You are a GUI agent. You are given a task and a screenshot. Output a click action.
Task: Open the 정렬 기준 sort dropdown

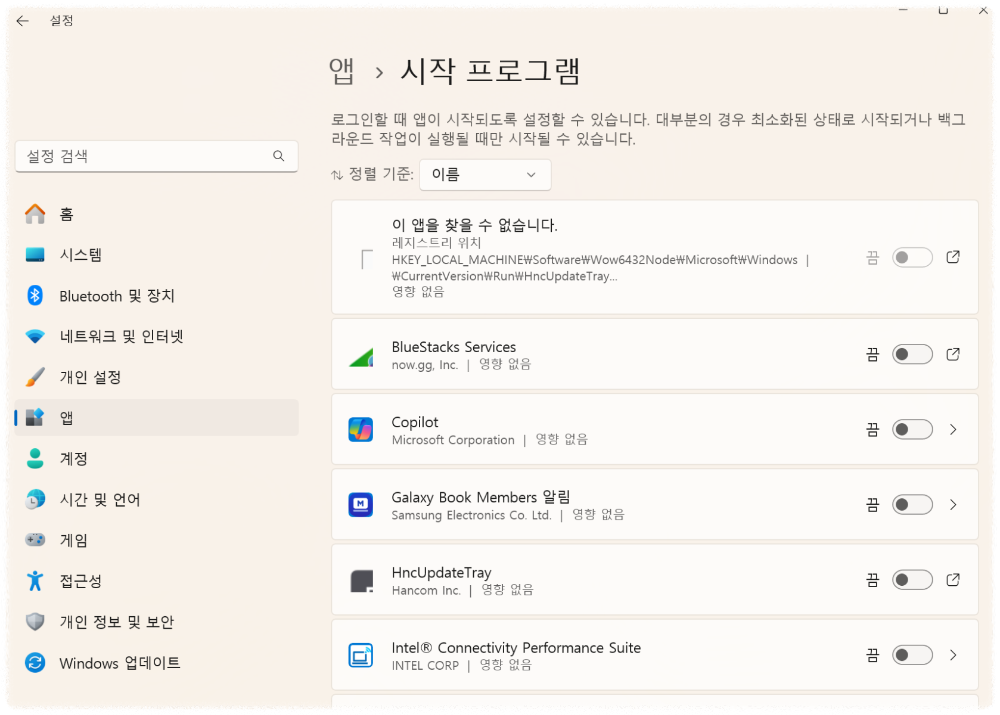click(x=485, y=175)
